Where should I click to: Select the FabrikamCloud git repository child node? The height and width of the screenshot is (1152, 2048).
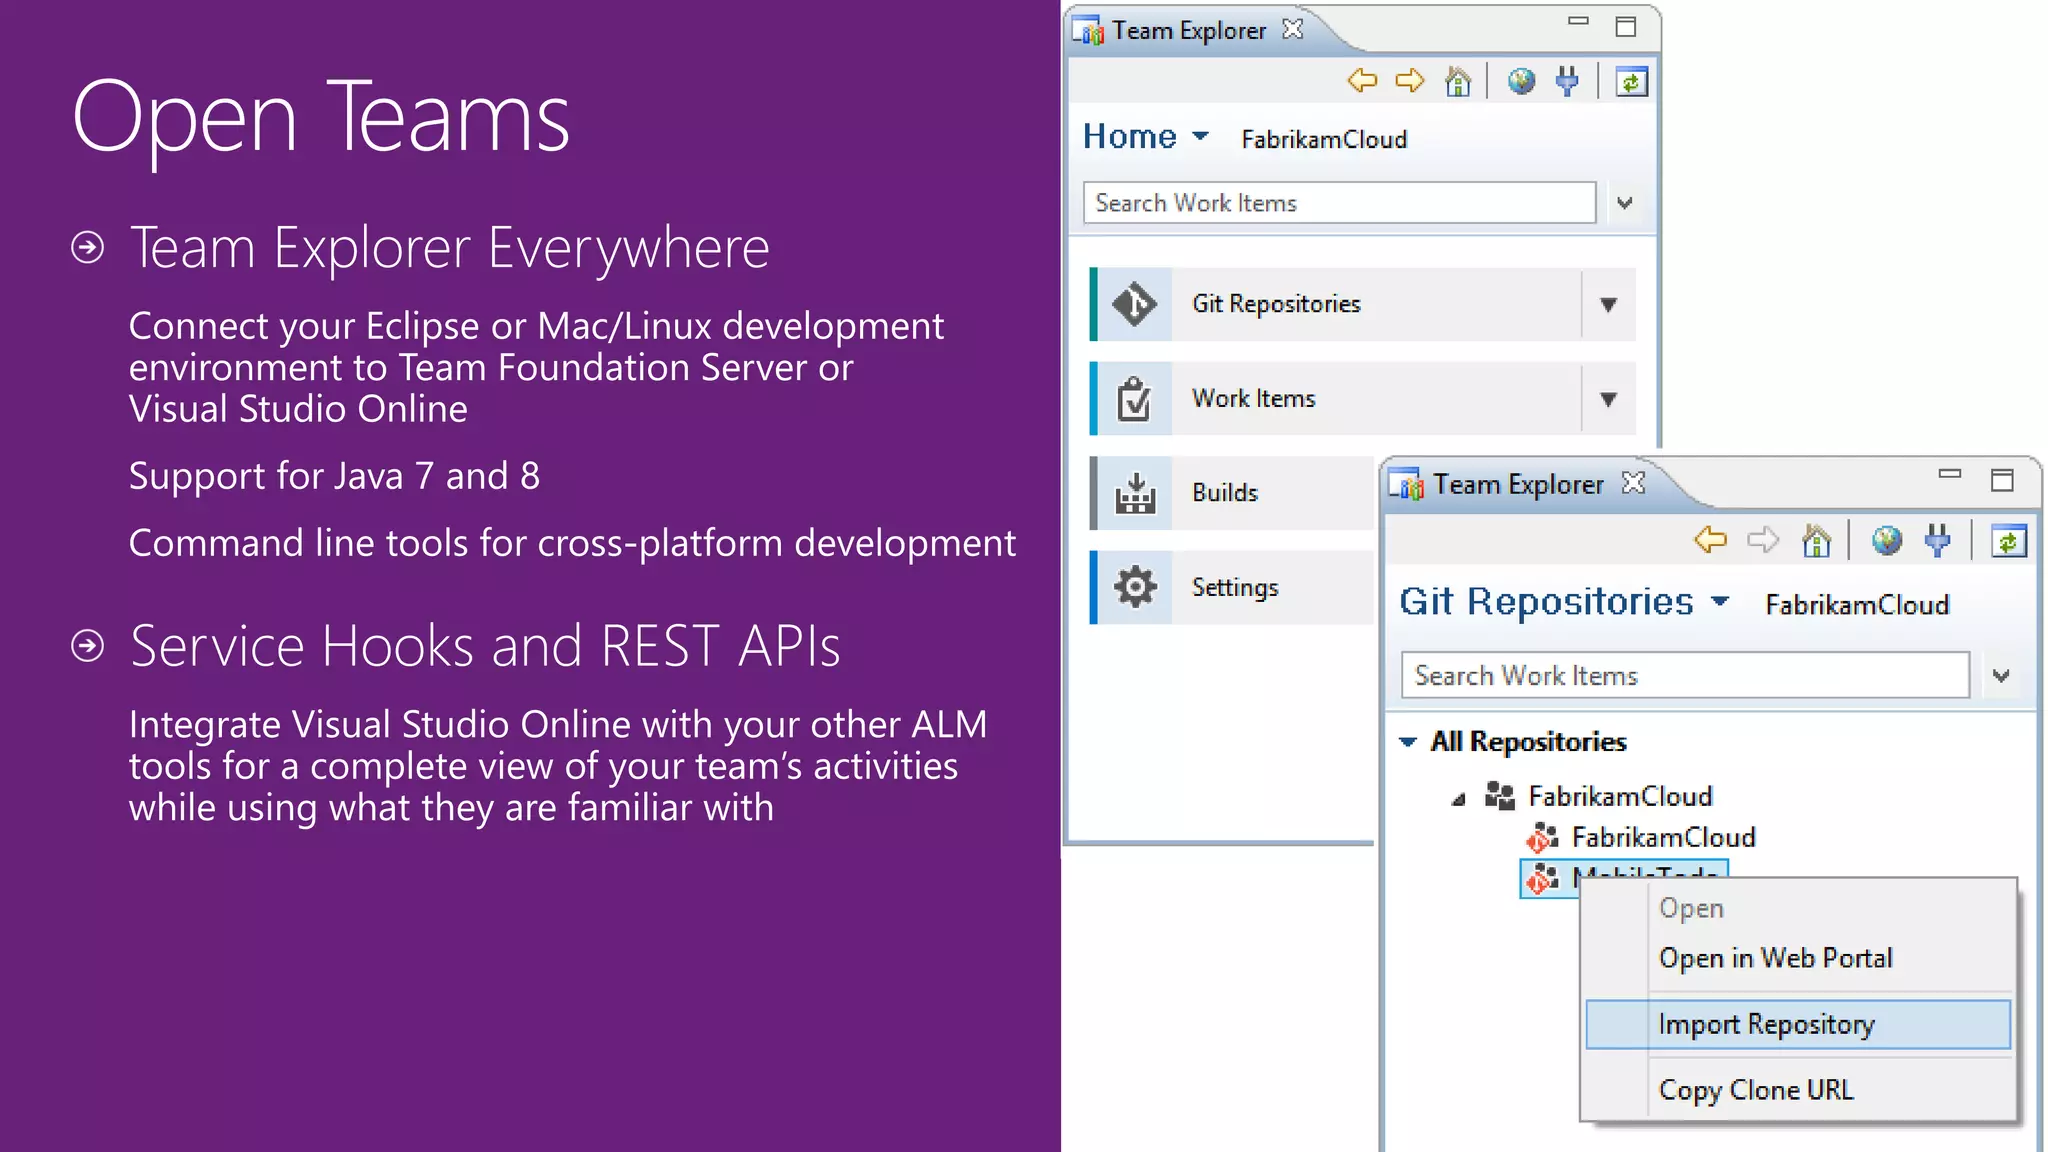click(1662, 837)
